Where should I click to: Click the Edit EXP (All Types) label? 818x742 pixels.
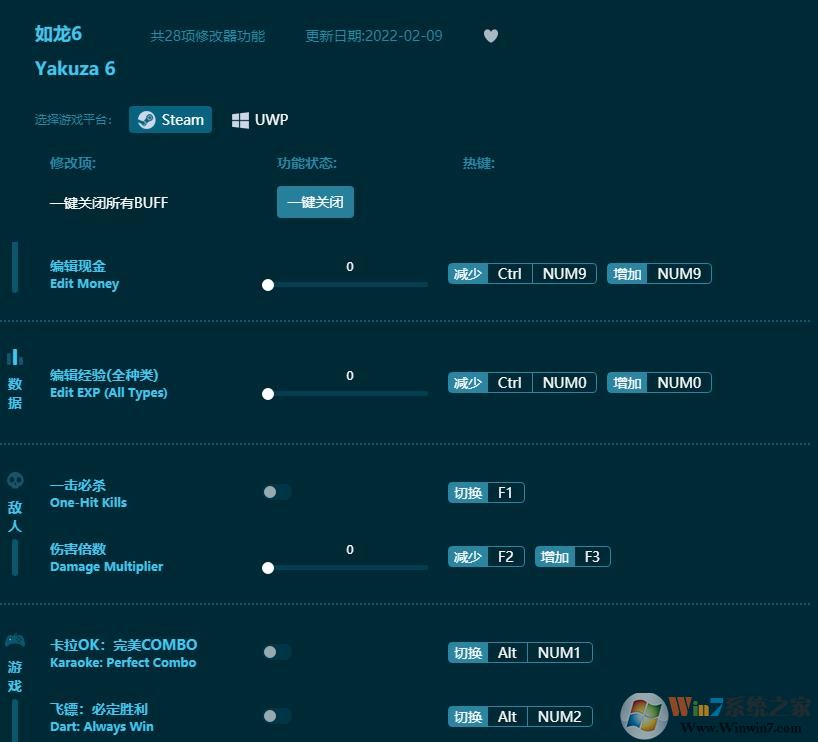(109, 392)
